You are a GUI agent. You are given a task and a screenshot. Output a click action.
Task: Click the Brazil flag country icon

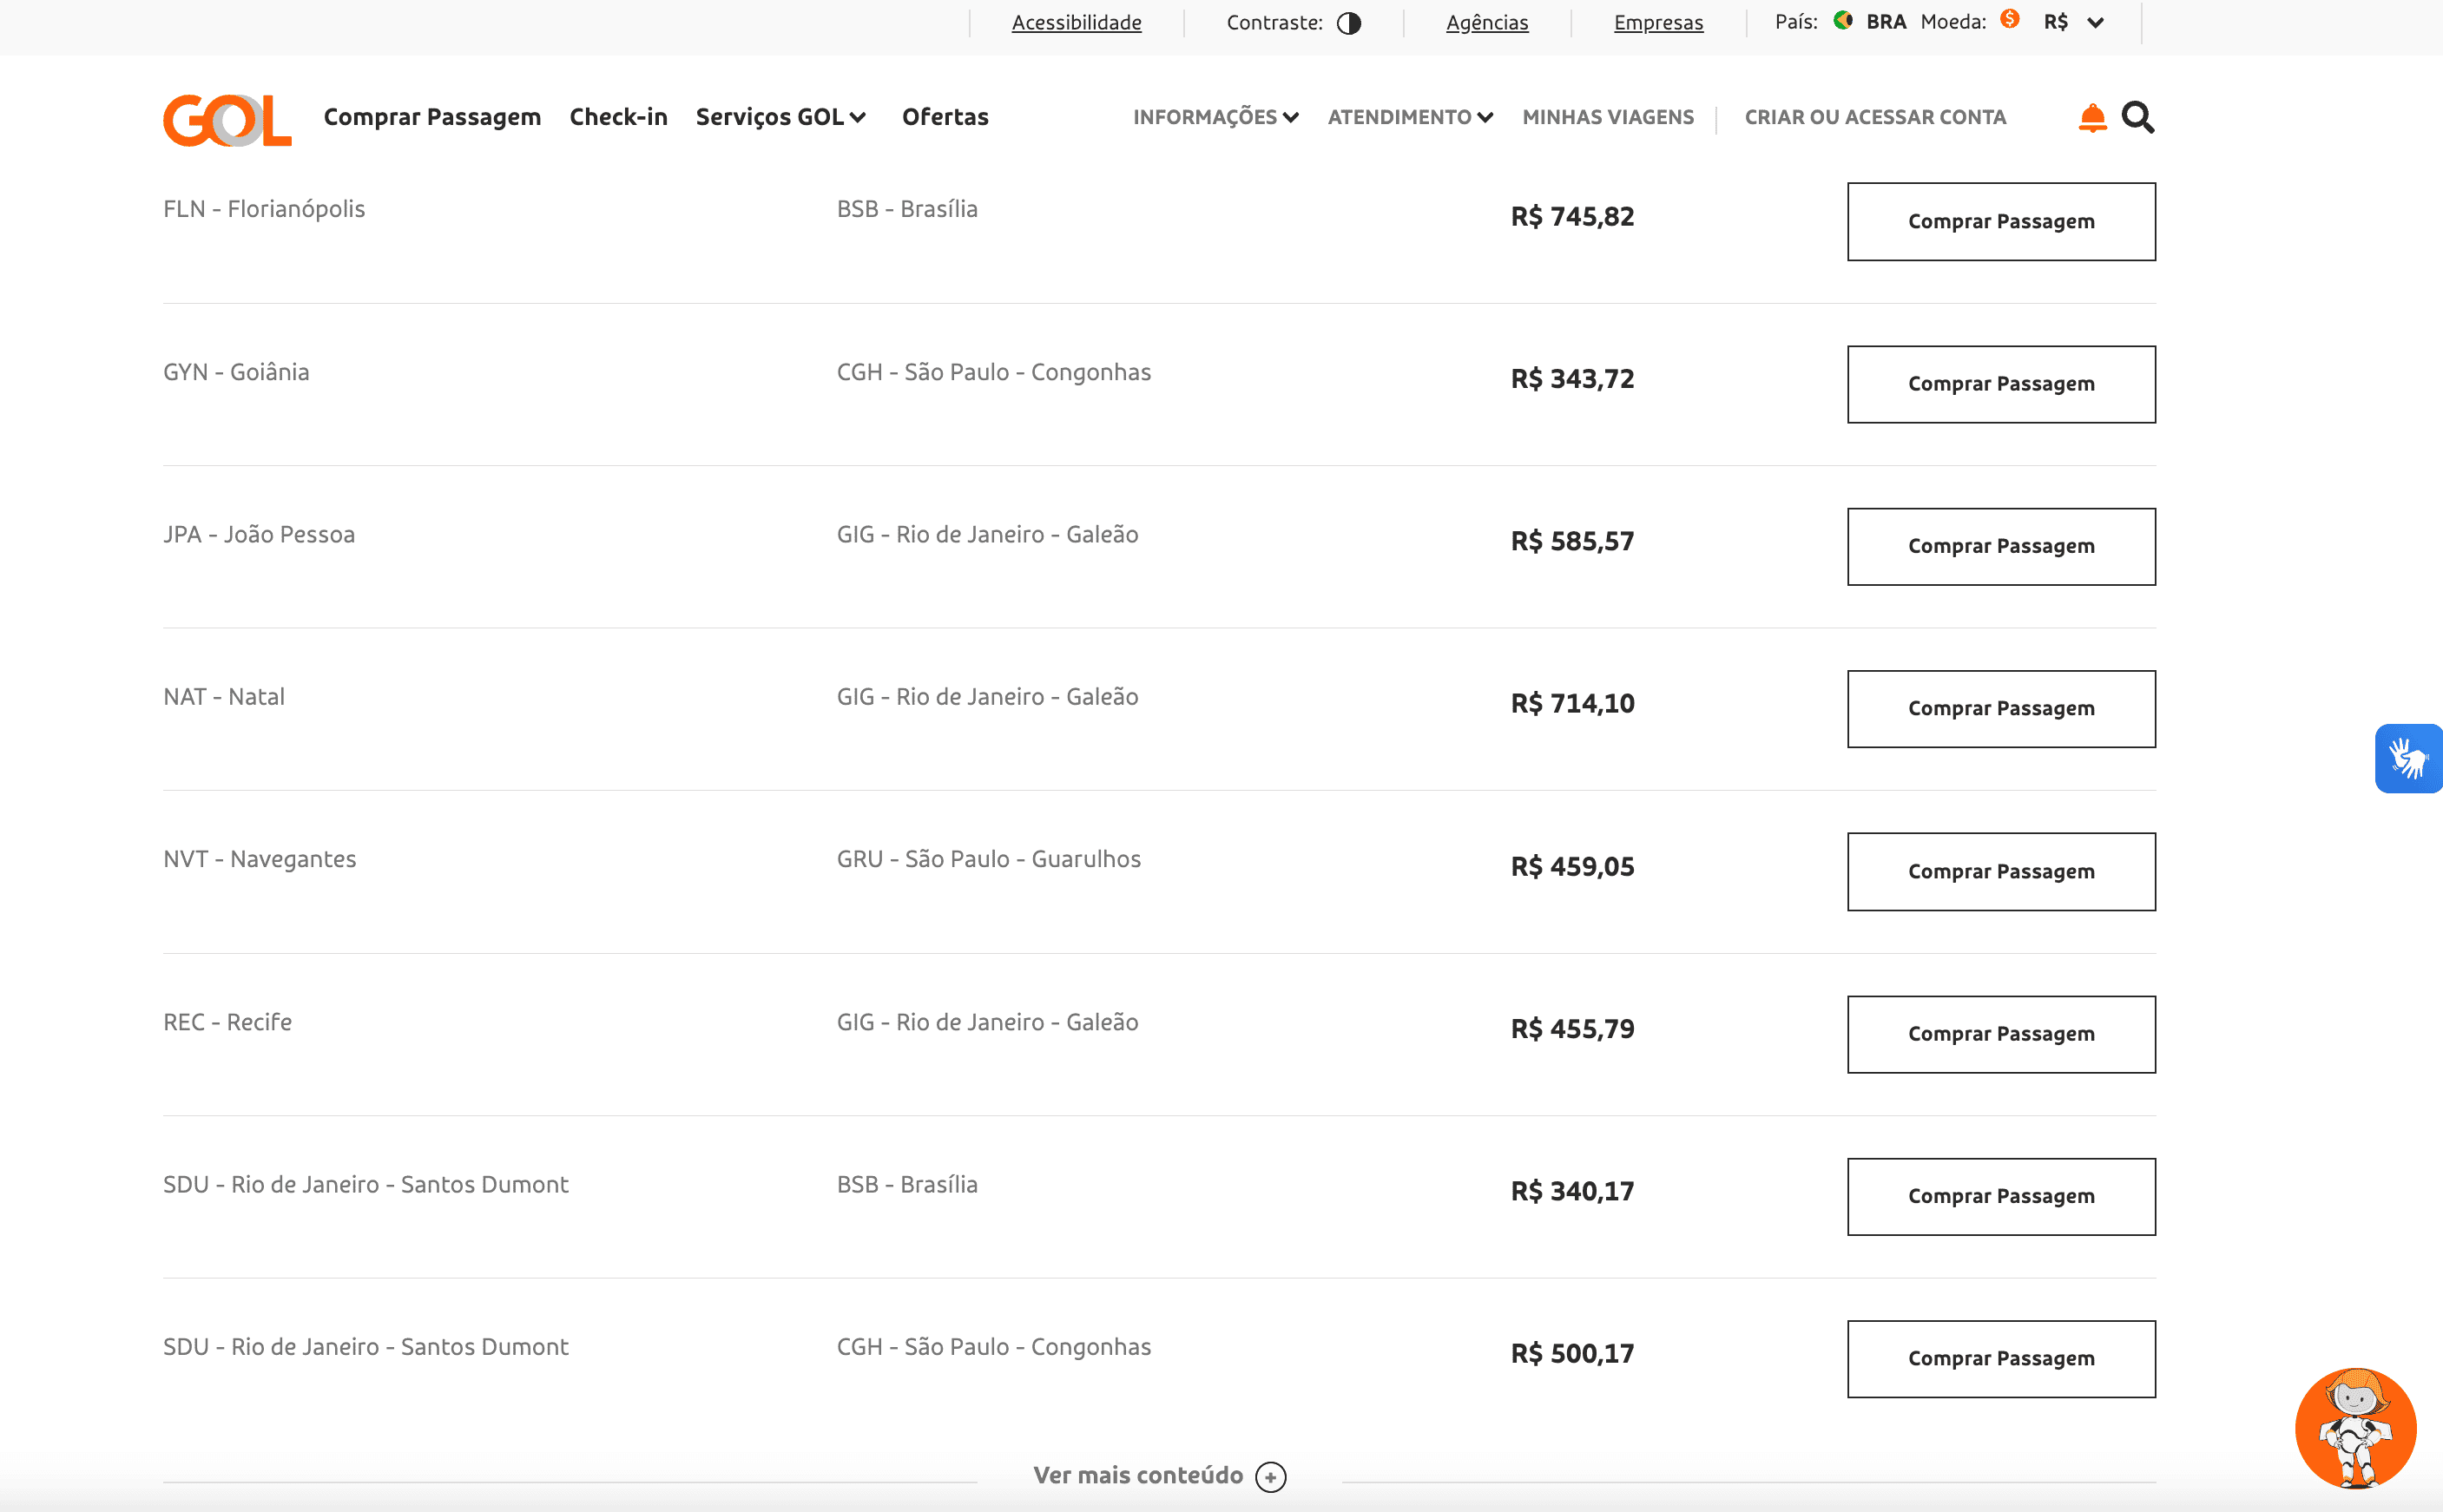1842,21
